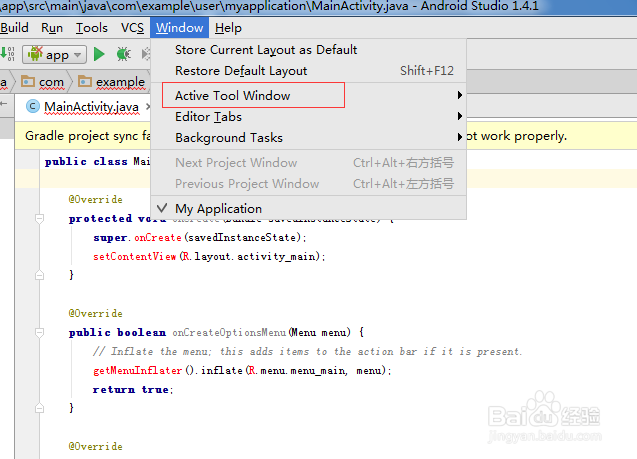Expand the Background Tasks submenu arrow

pyautogui.click(x=459, y=137)
